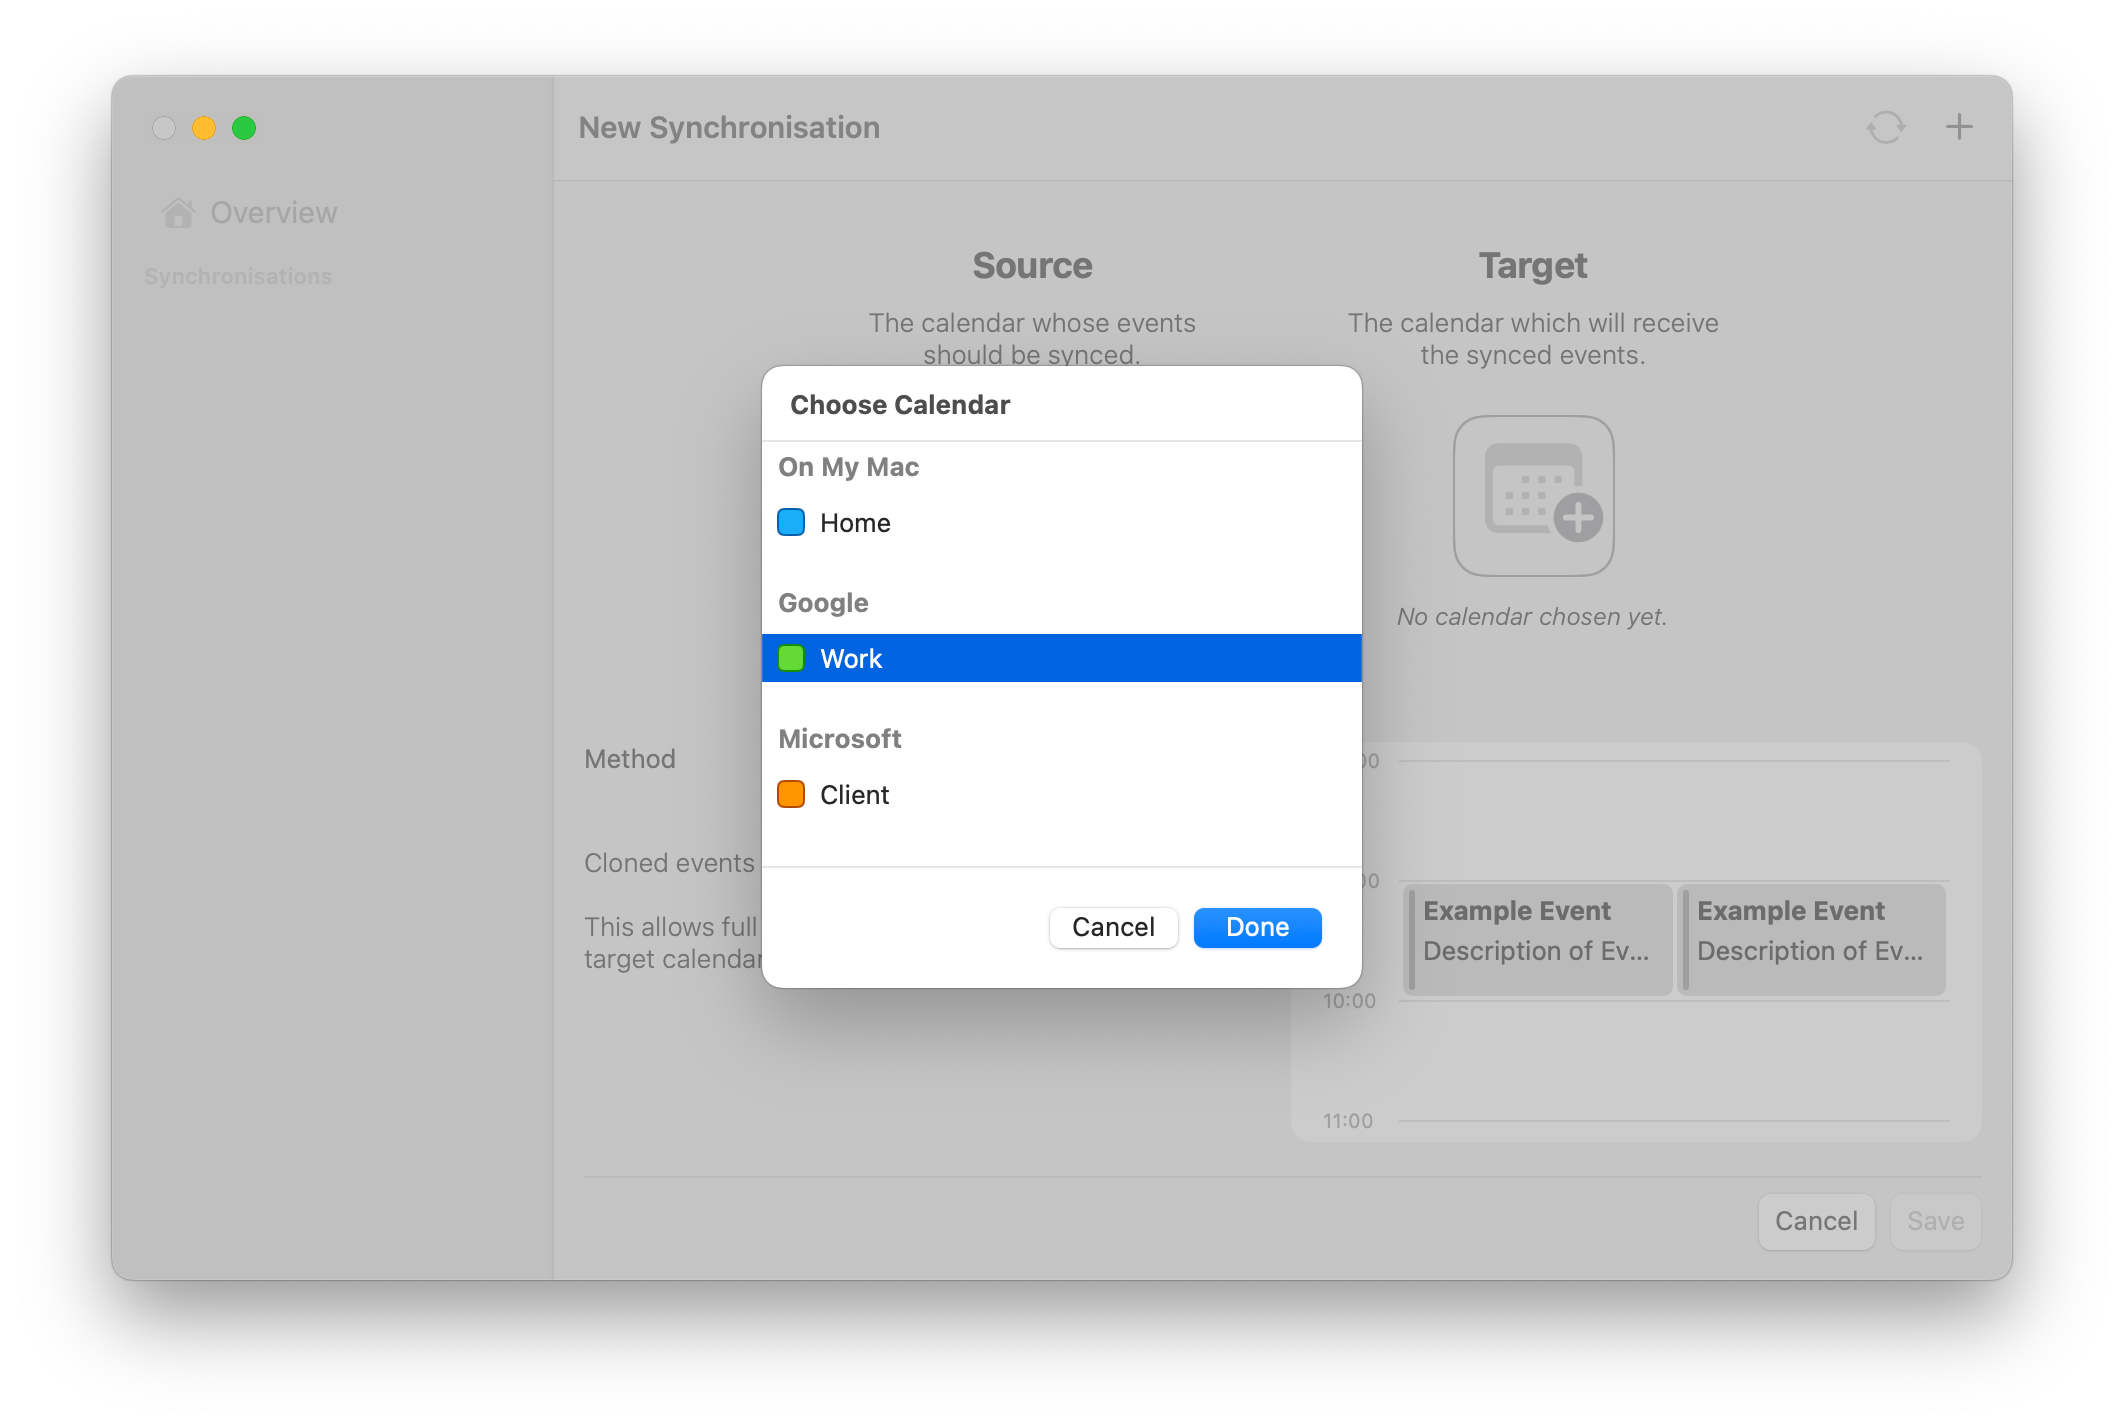2124x1428 pixels.
Task: Click the Google group header
Action: [823, 603]
